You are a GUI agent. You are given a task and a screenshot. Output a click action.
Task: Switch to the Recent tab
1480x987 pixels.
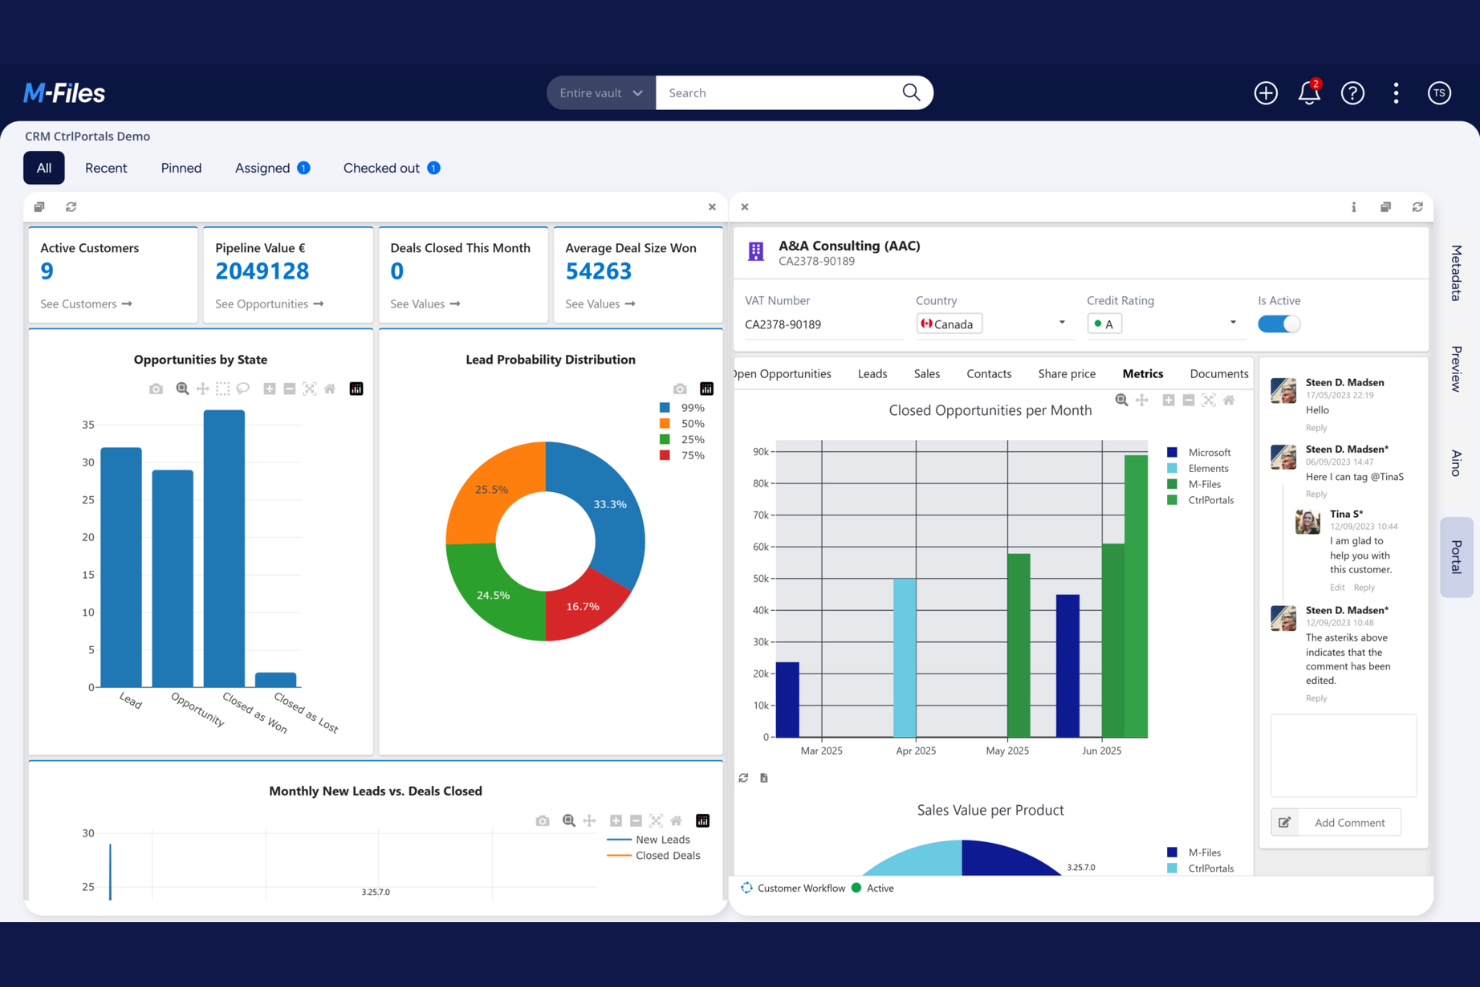[x=106, y=168]
